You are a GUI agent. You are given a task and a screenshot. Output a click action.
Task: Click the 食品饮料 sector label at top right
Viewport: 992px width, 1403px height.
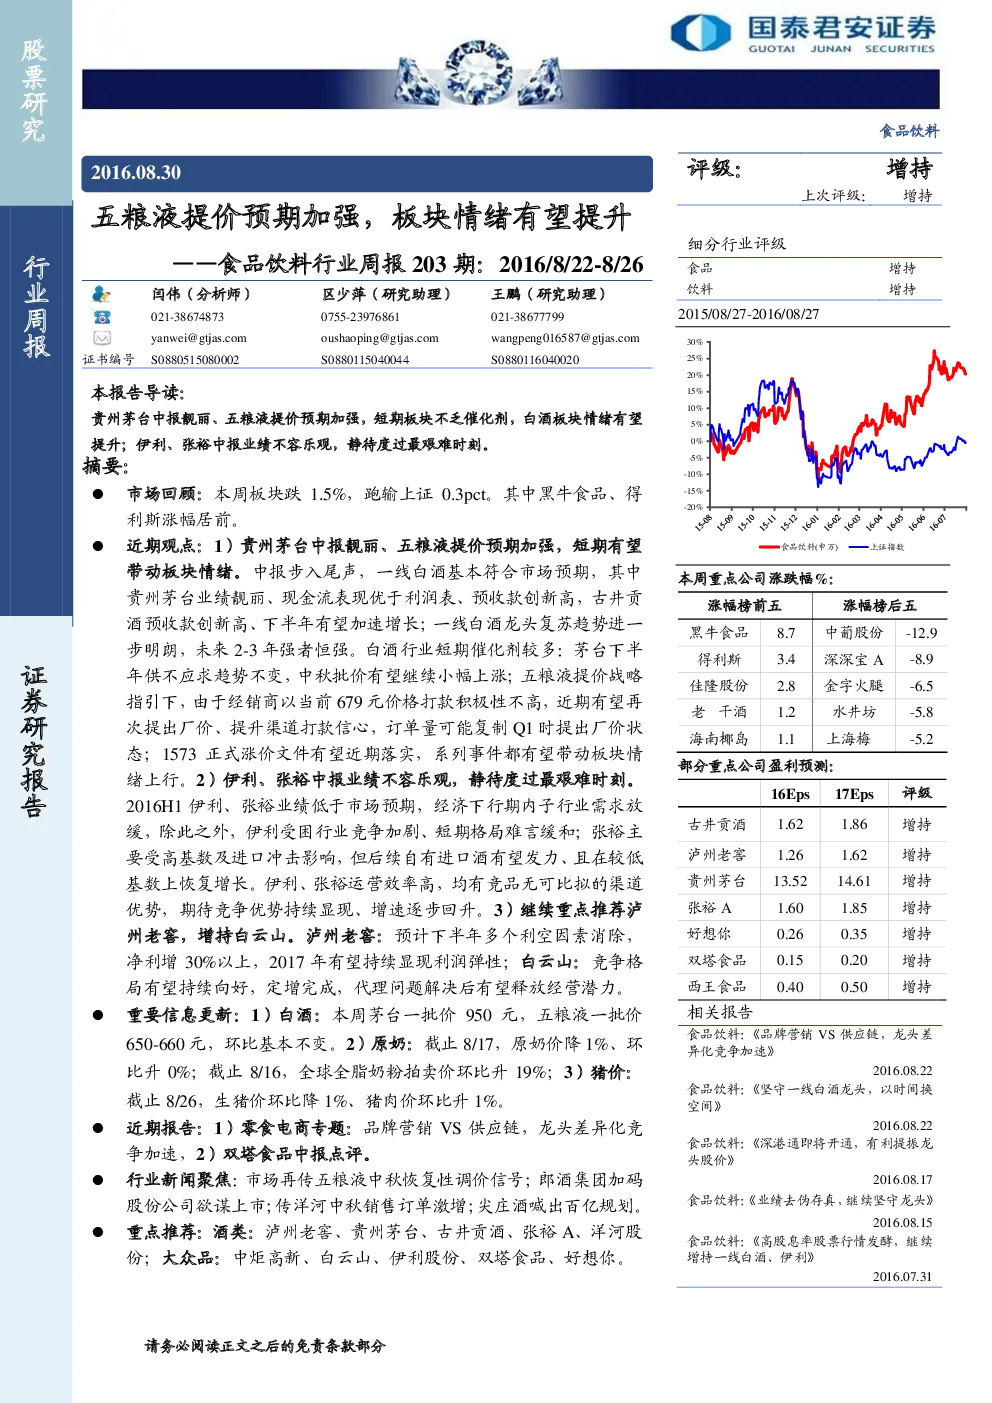click(909, 130)
